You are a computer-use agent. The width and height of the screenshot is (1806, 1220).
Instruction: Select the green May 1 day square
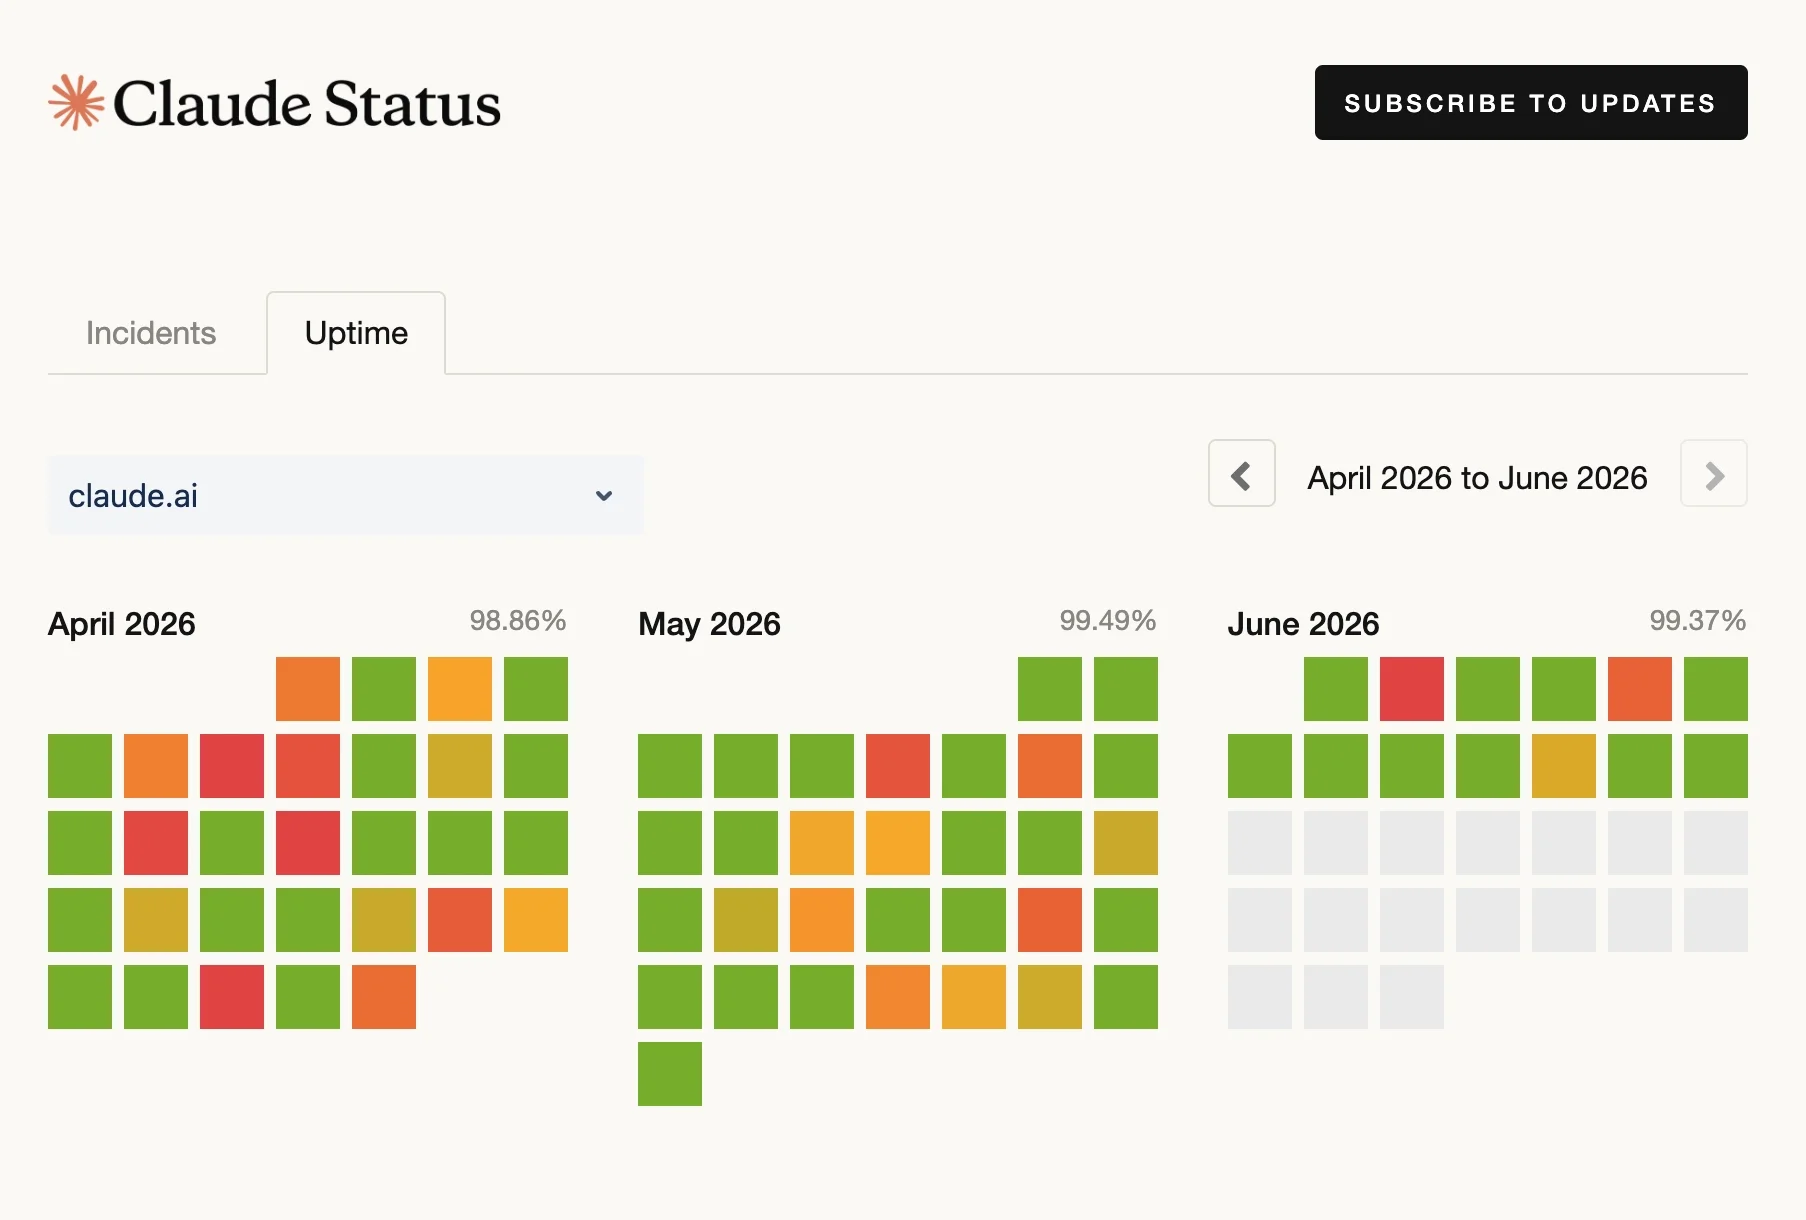(x=1050, y=689)
